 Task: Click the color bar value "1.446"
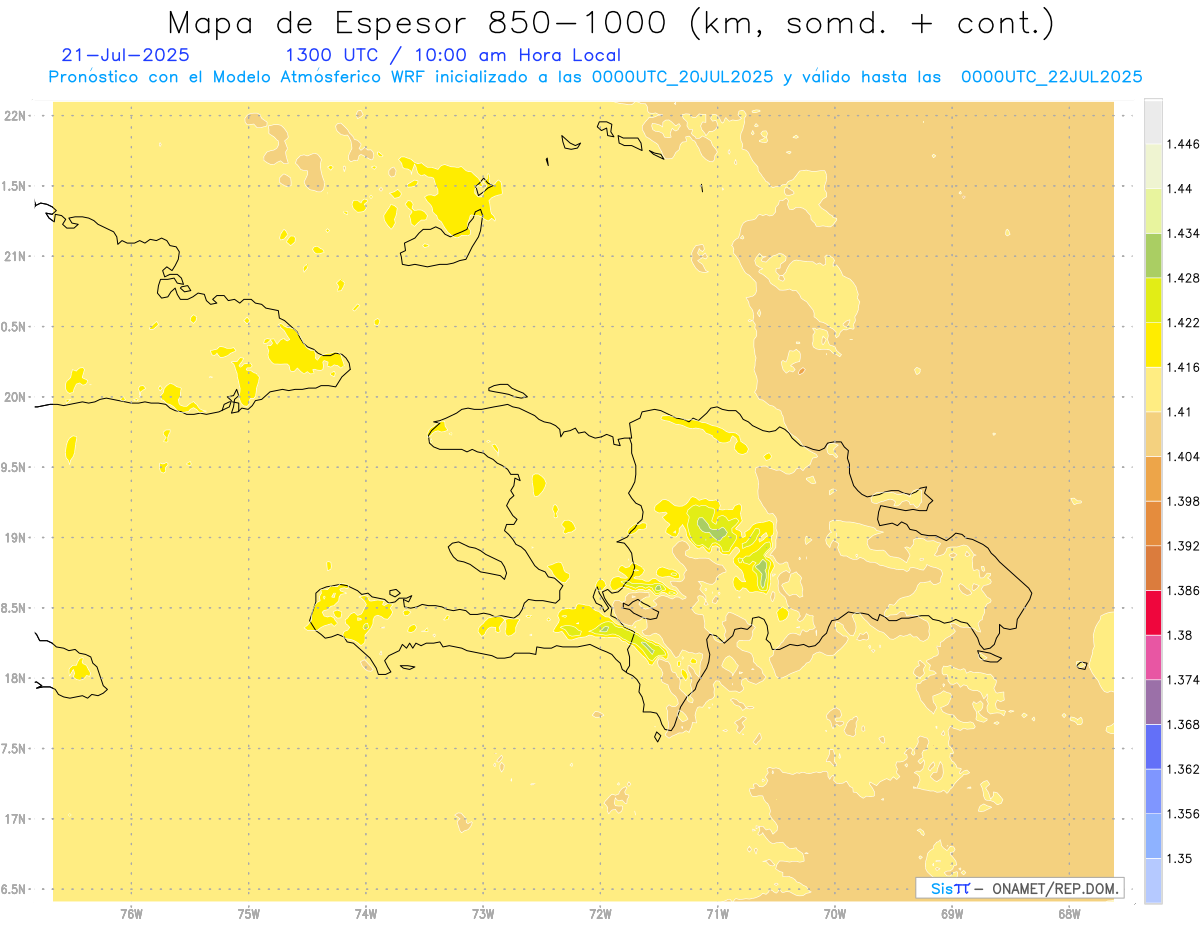(x=1185, y=144)
